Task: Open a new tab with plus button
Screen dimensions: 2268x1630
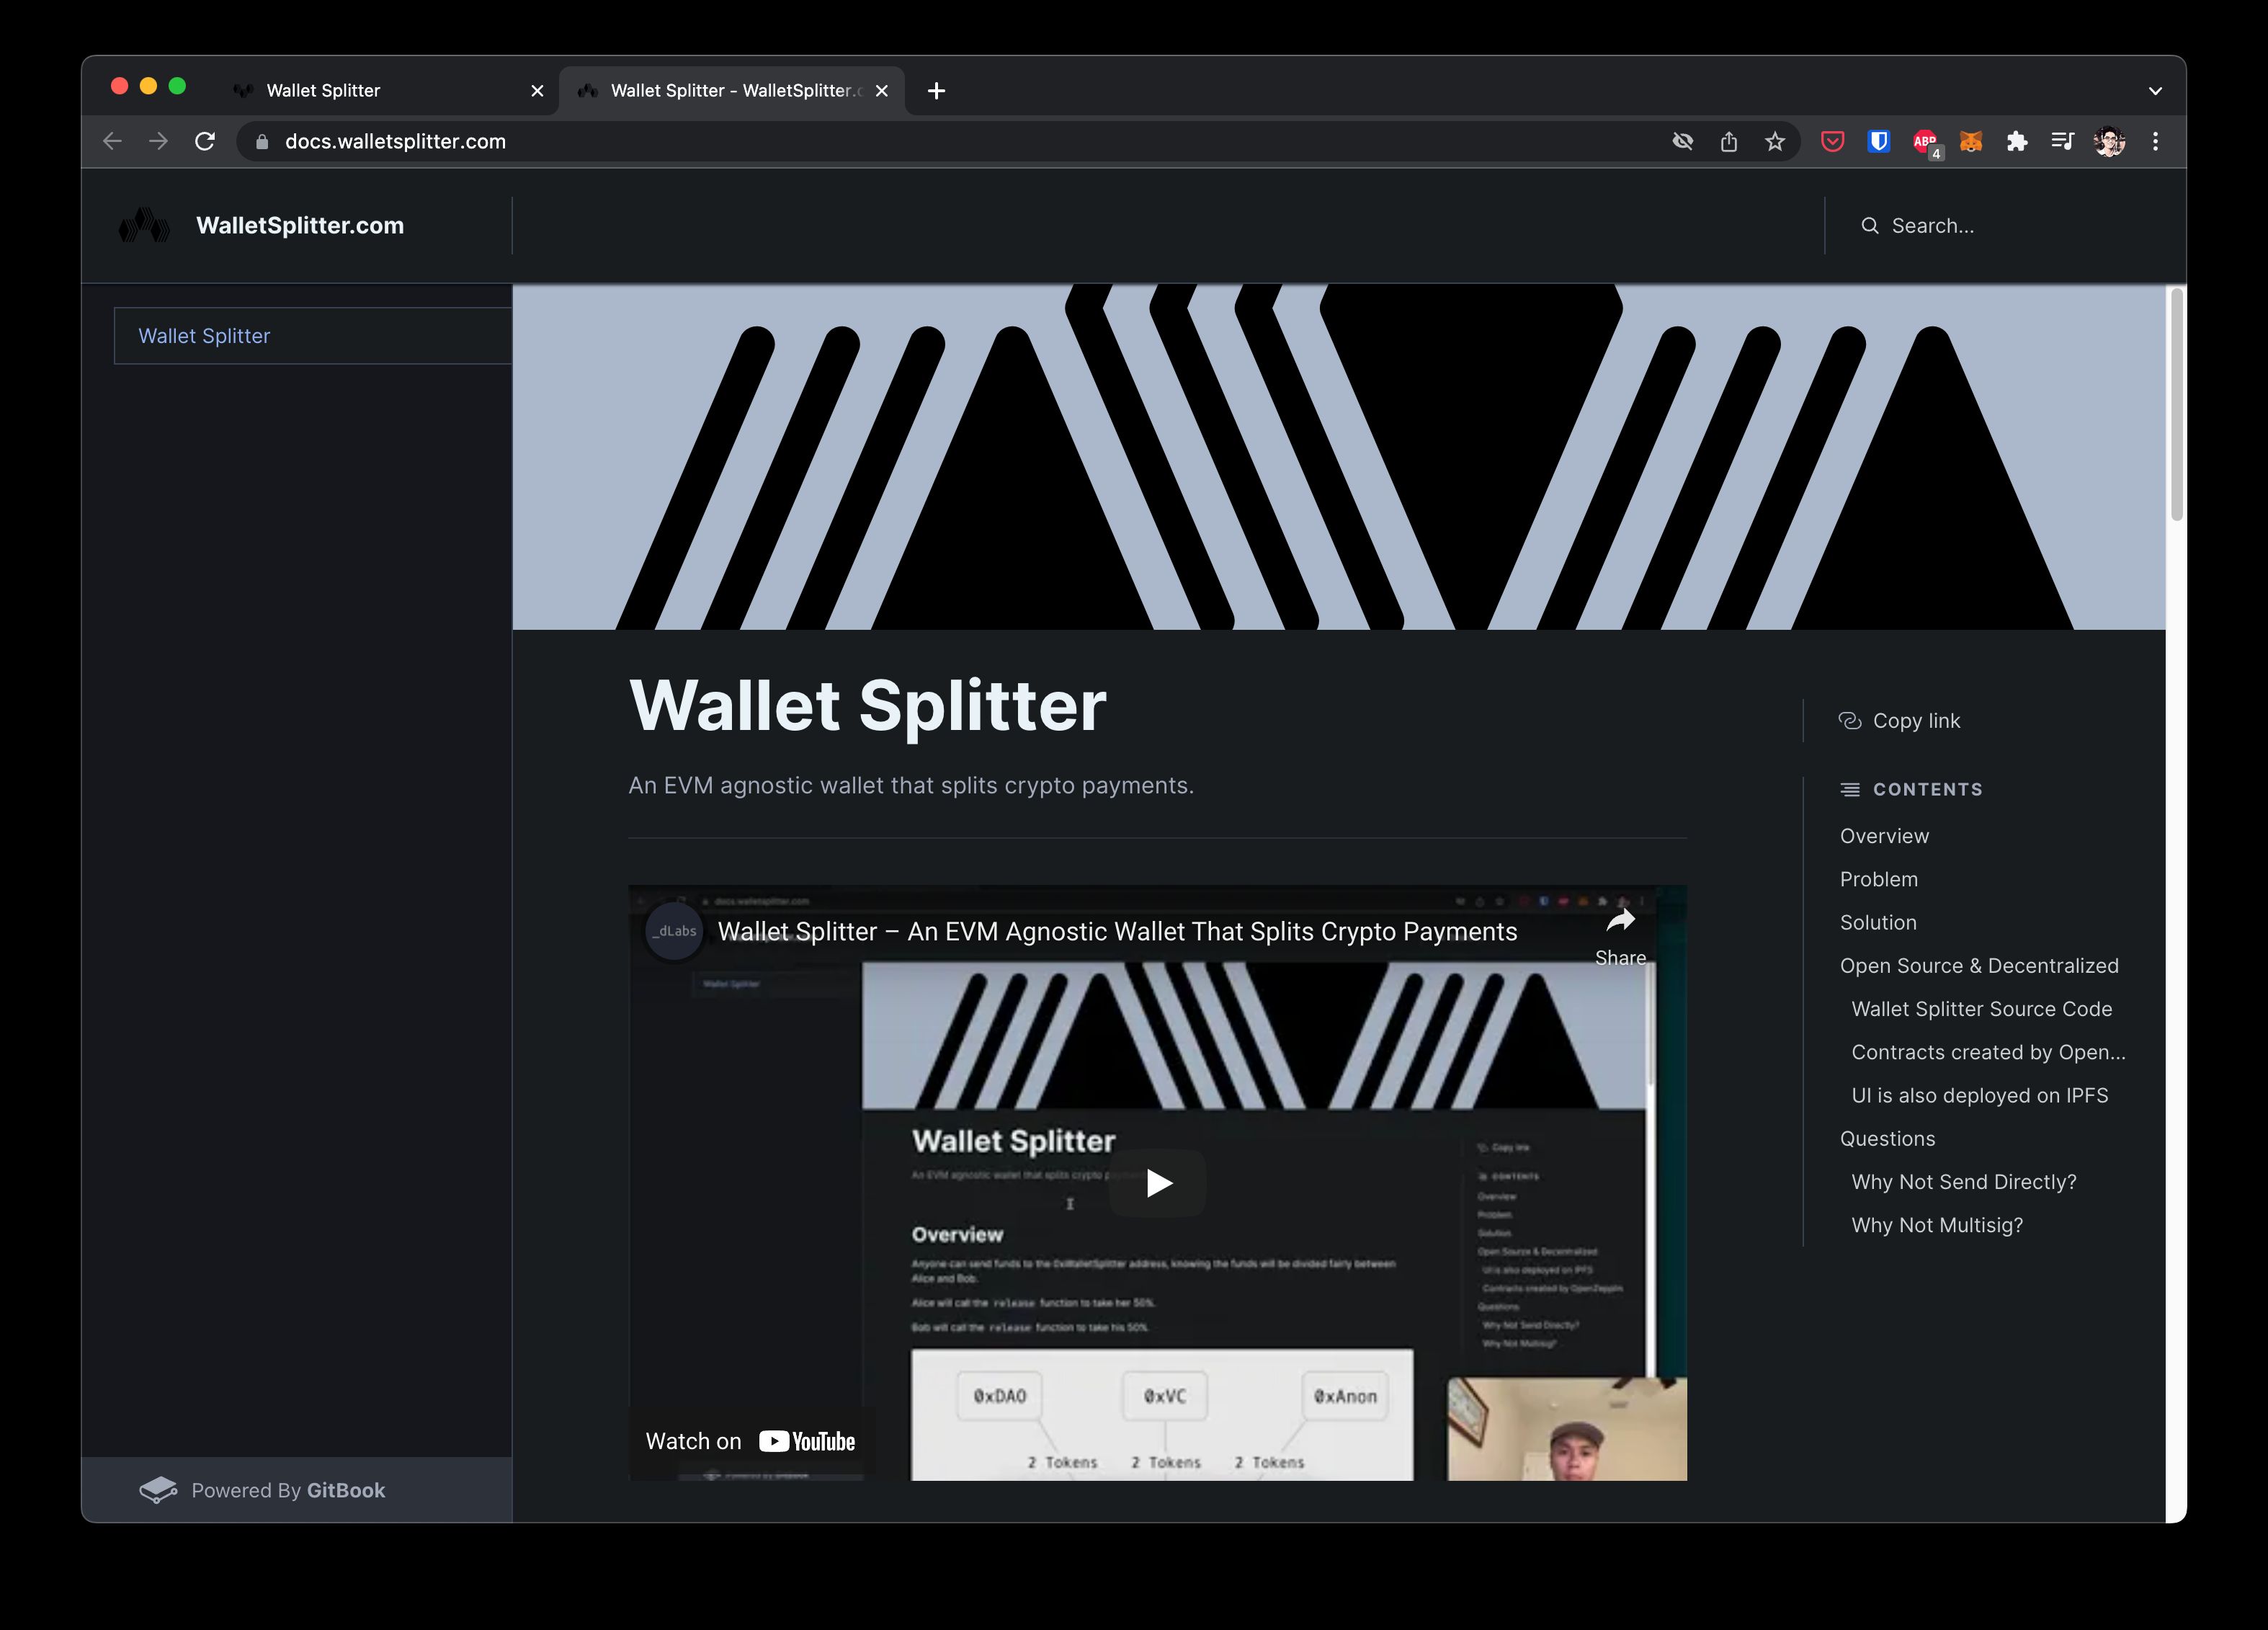Action: click(936, 91)
